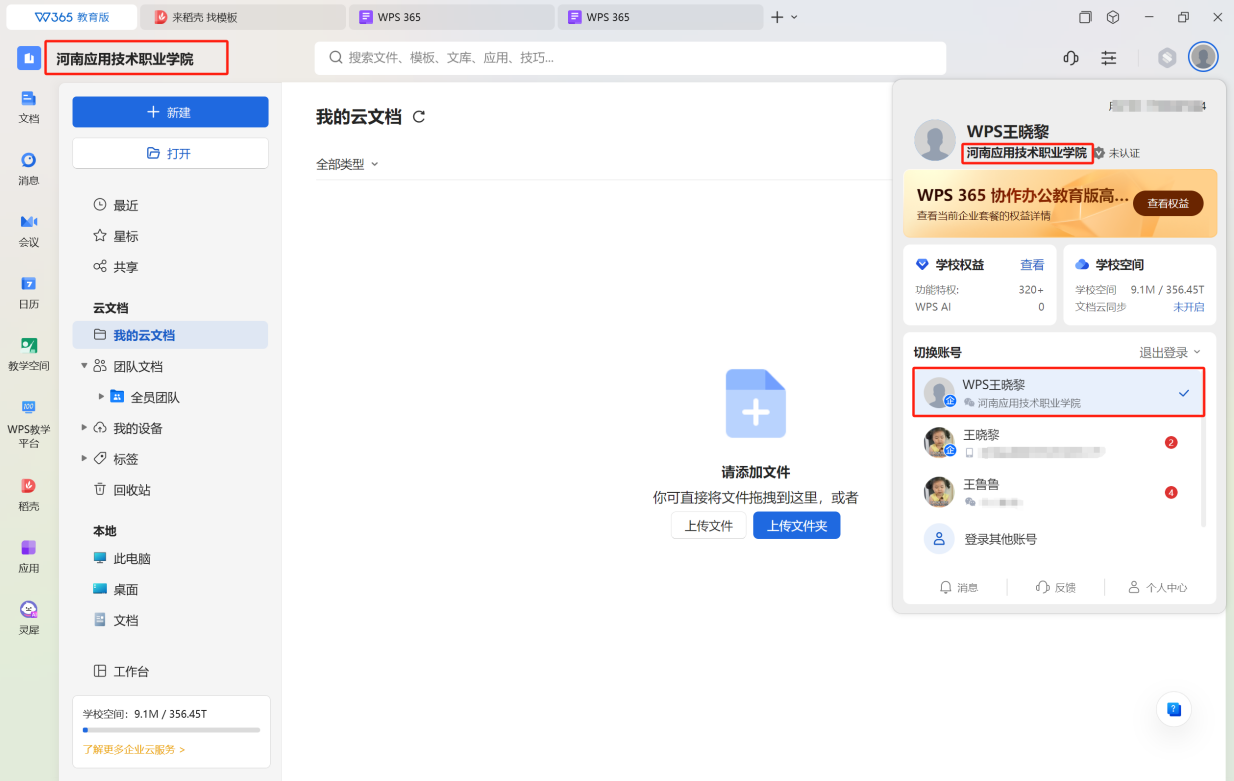Select 我的云文档 in the navigation panel

[170, 335]
